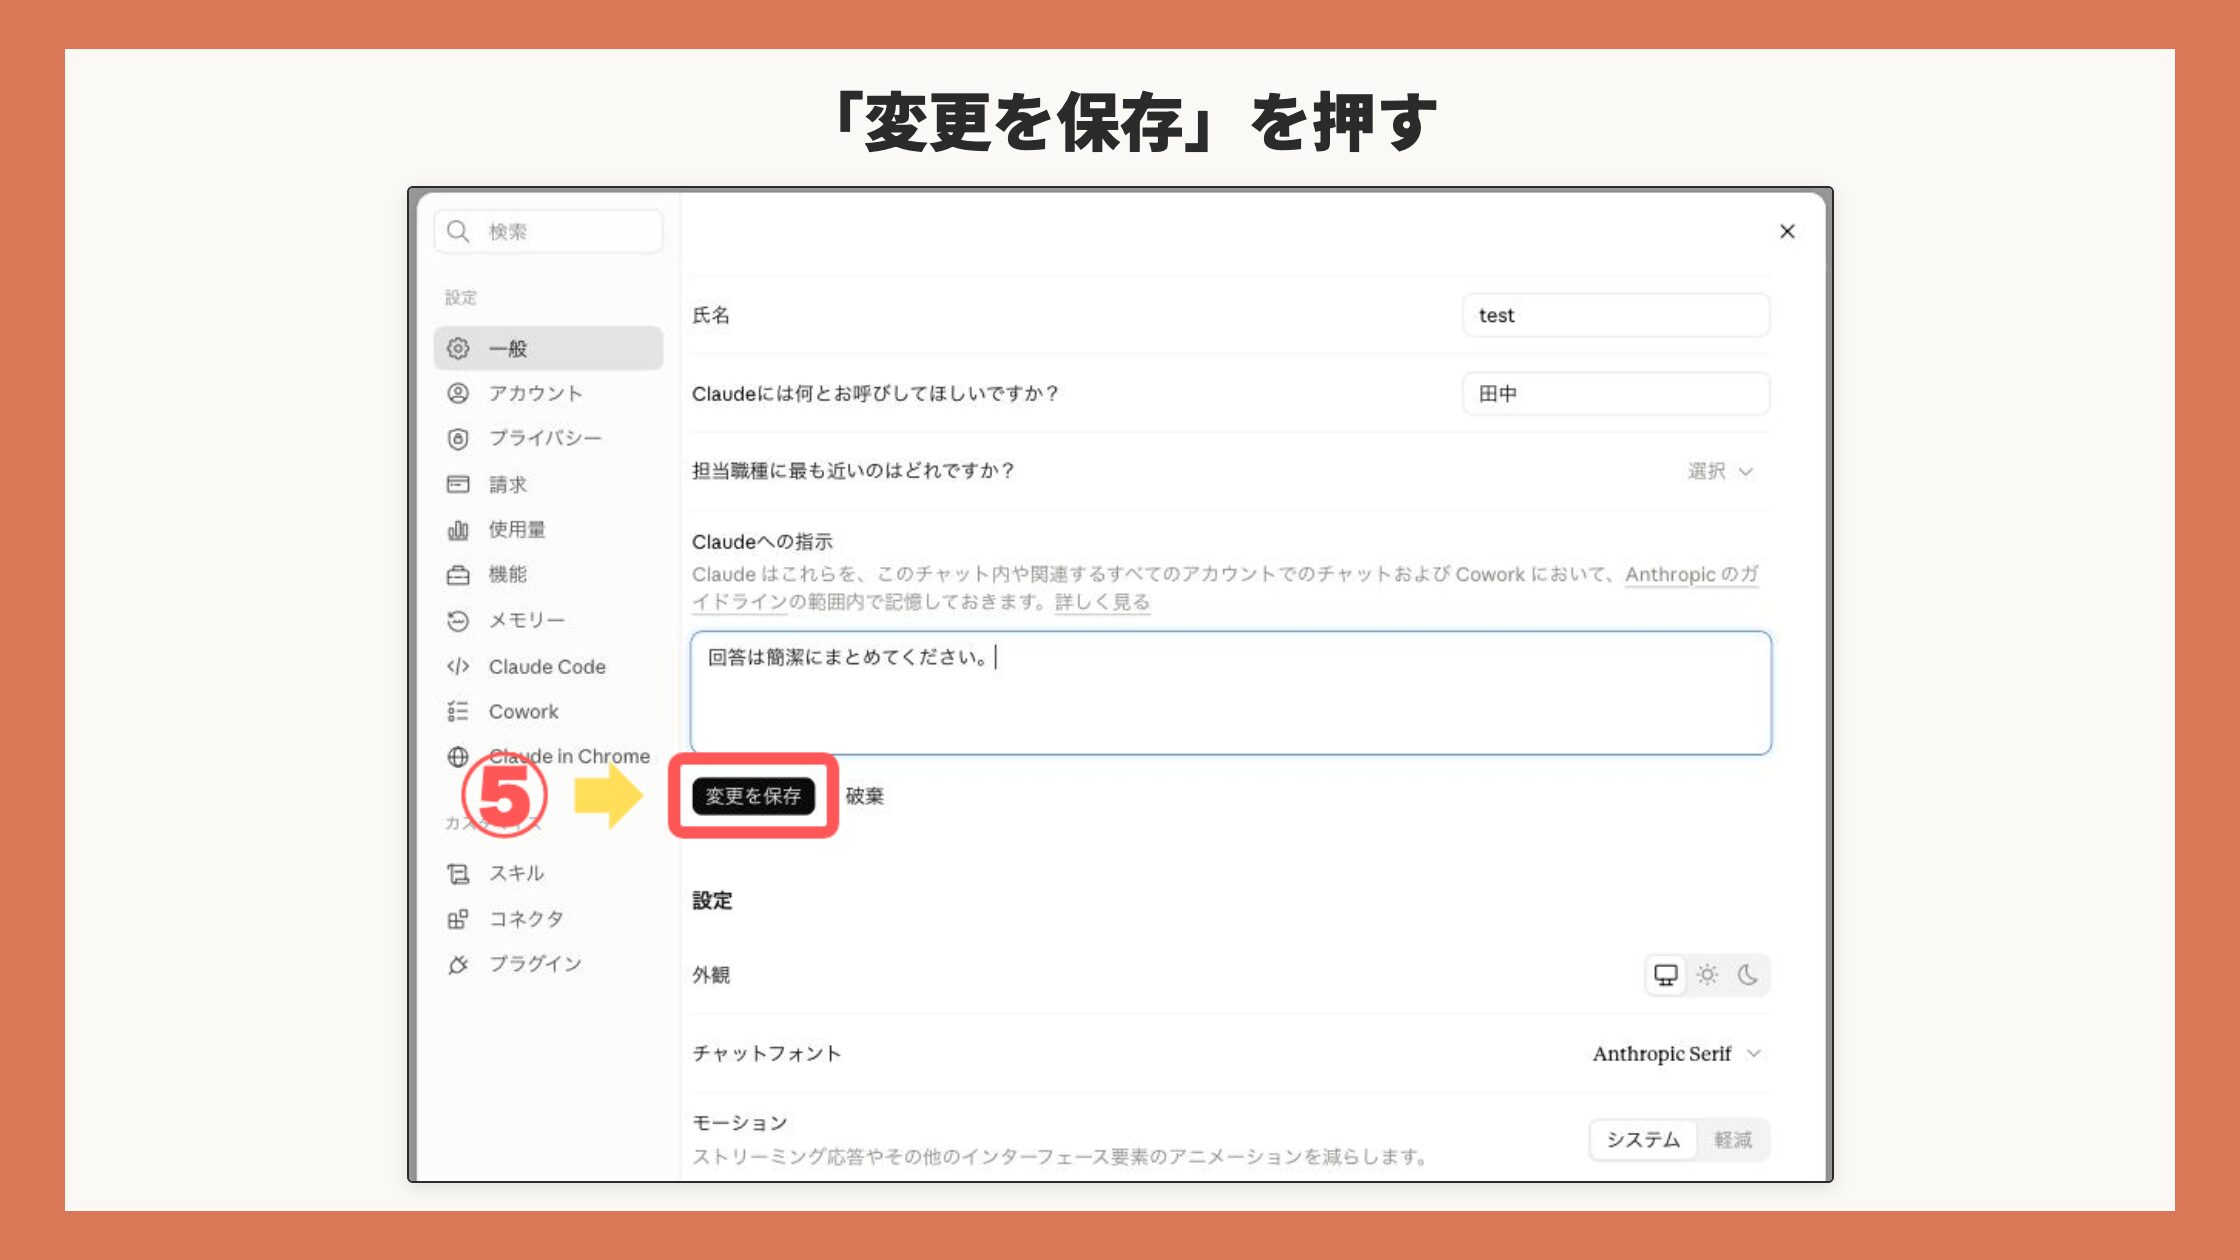Image resolution: width=2240 pixels, height=1260 pixels.
Task: Click the 氏名 field containing test
Action: [x=1616, y=315]
